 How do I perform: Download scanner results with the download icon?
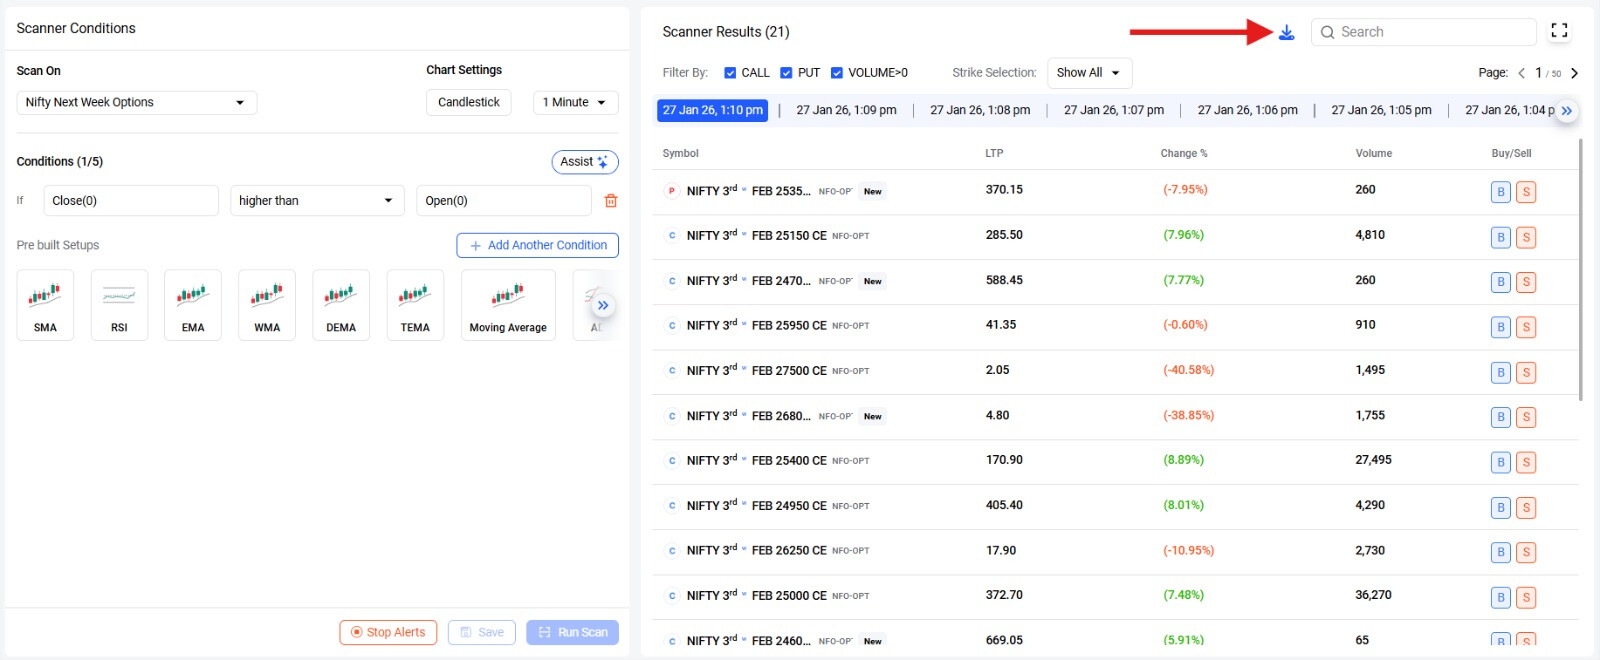[x=1286, y=33]
